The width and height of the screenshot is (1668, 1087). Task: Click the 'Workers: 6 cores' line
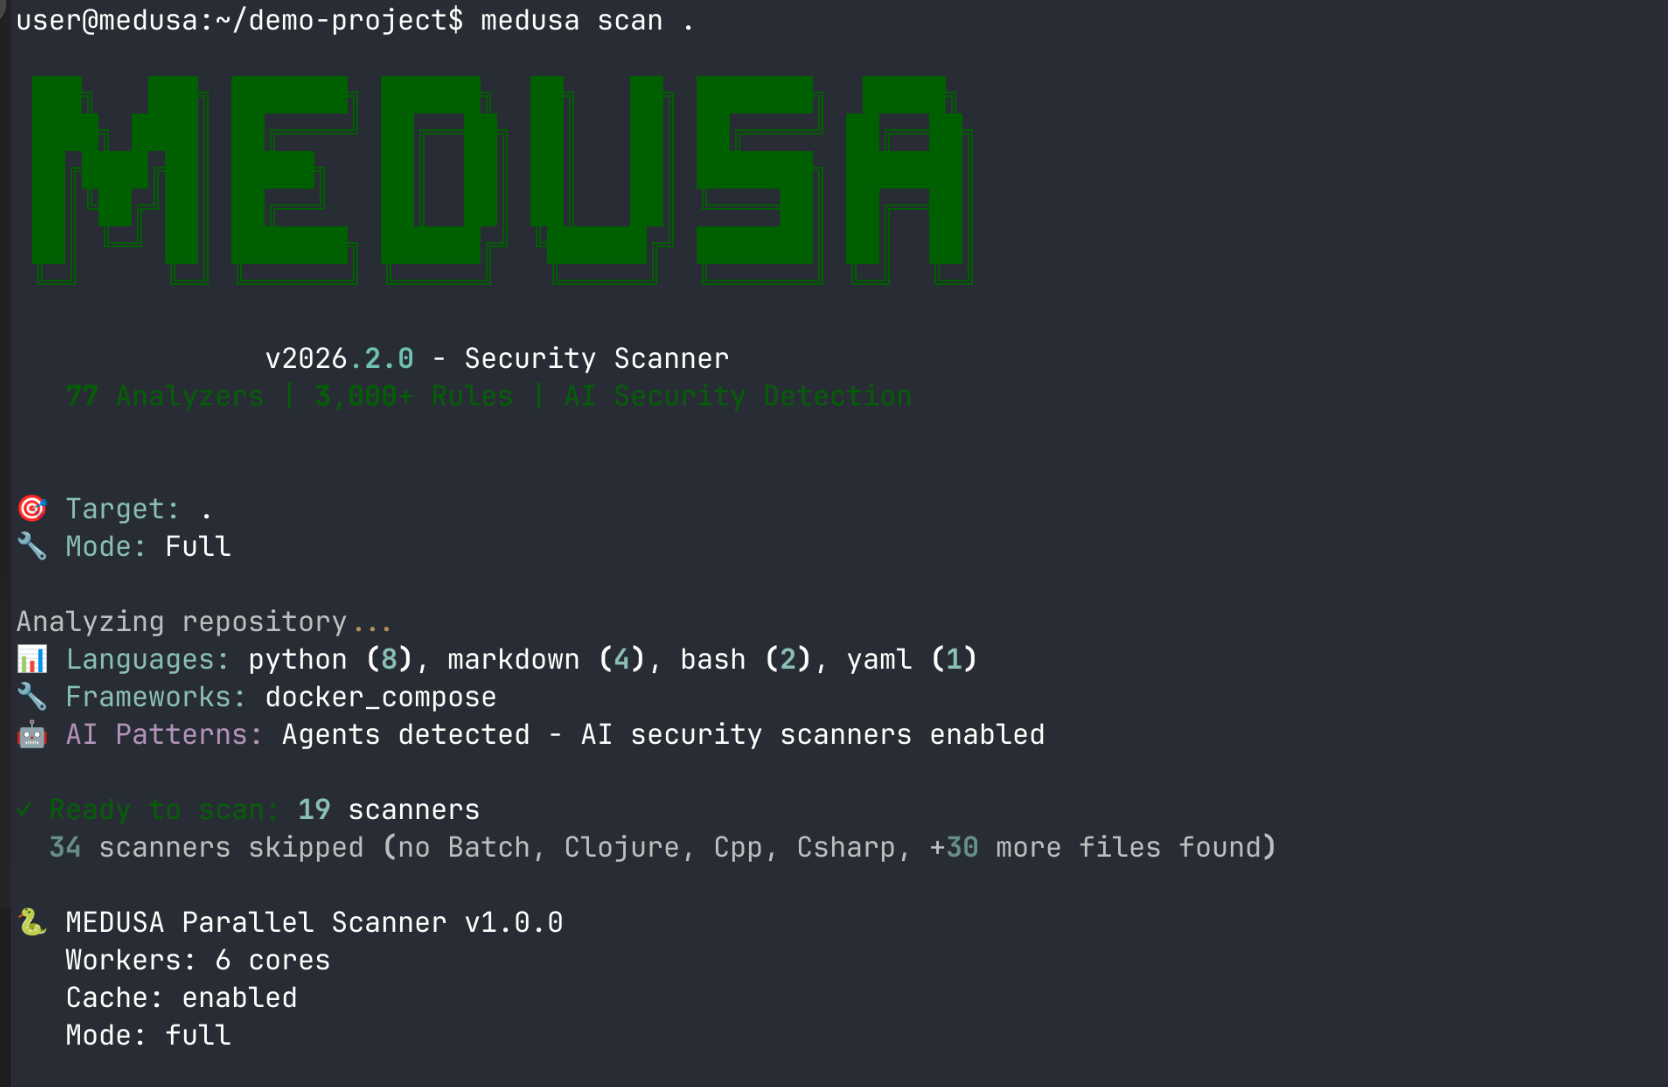198,960
